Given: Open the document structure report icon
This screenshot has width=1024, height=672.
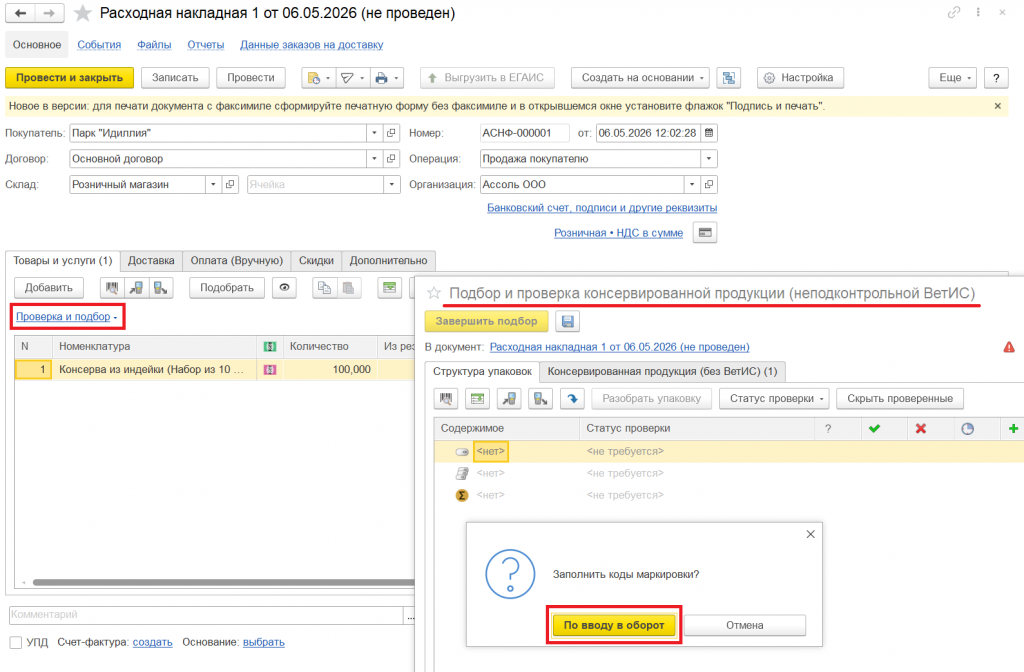Looking at the screenshot, I should 728,78.
